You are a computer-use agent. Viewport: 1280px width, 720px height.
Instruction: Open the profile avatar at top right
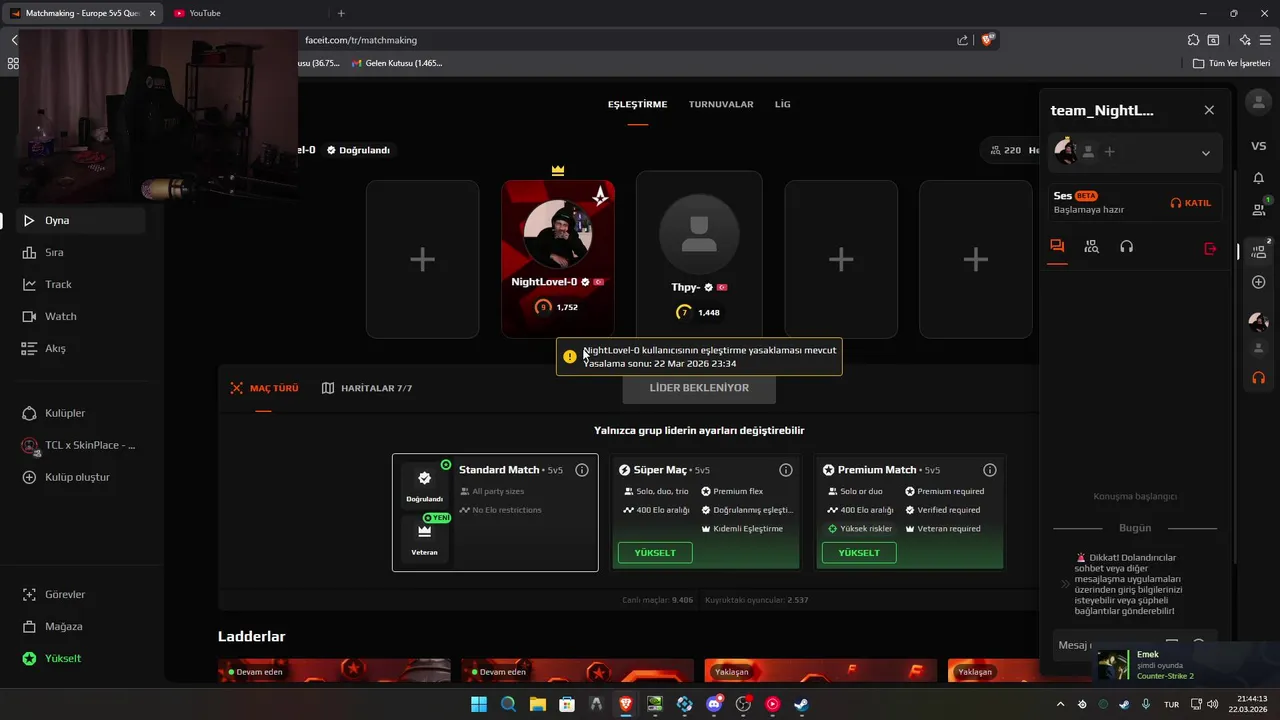pos(1259,102)
